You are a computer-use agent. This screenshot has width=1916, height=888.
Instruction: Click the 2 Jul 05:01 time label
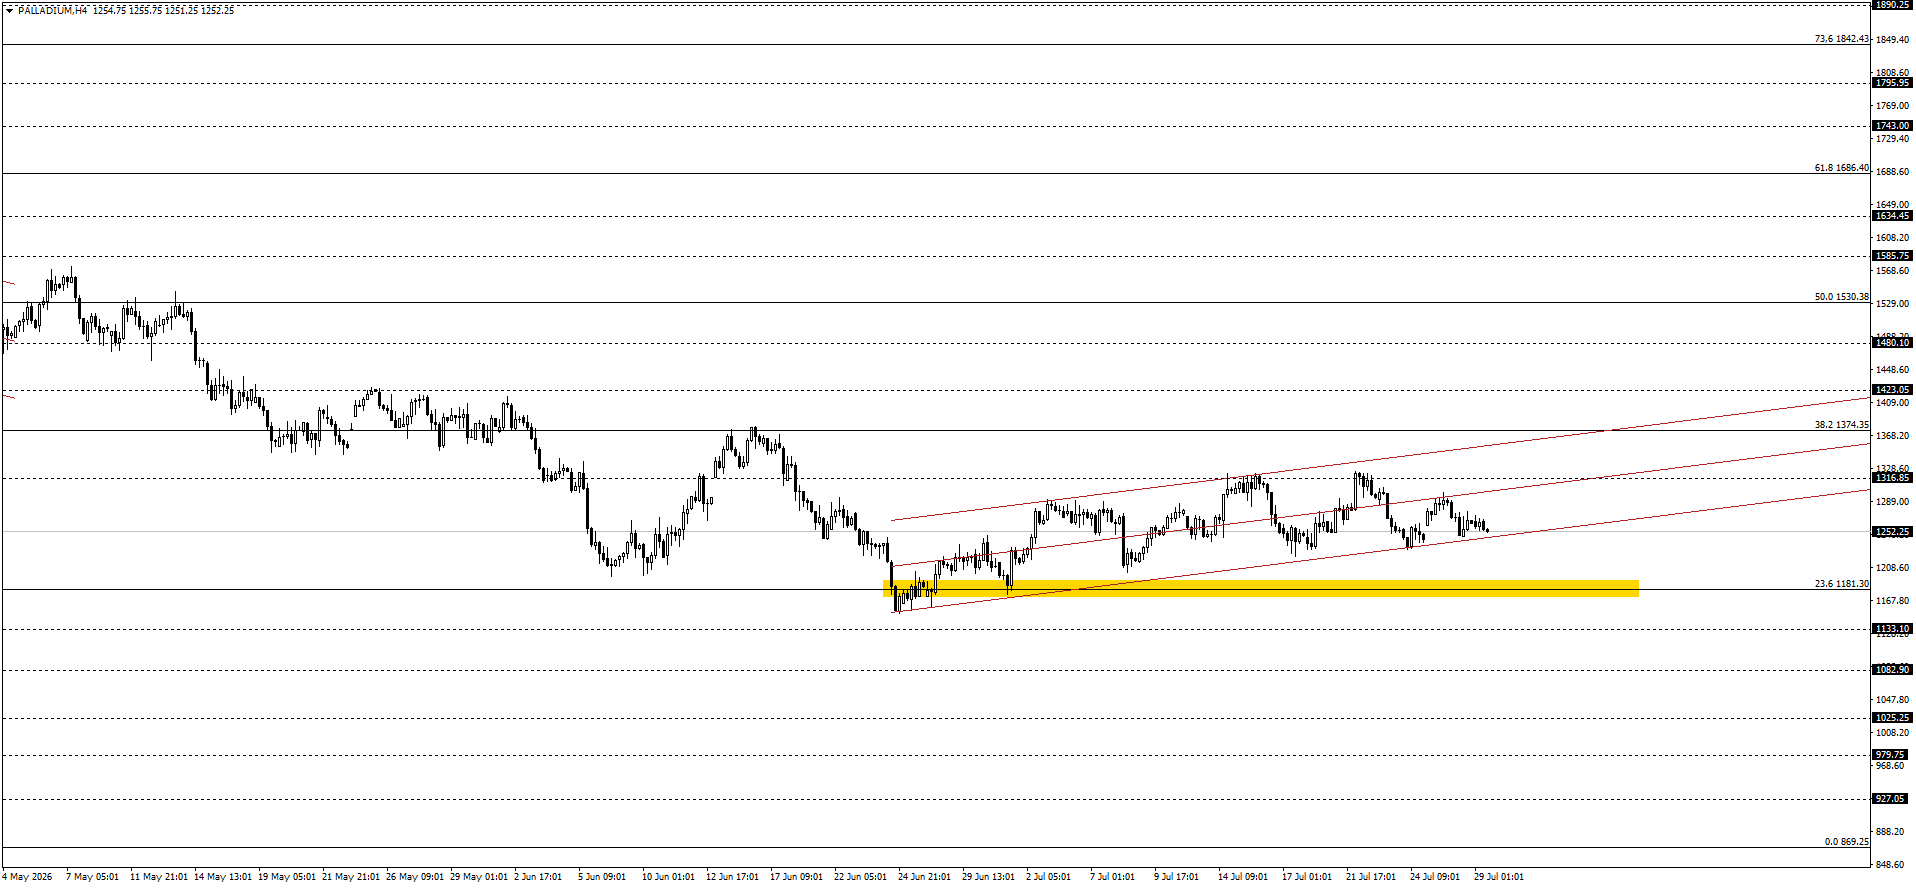tap(1048, 877)
